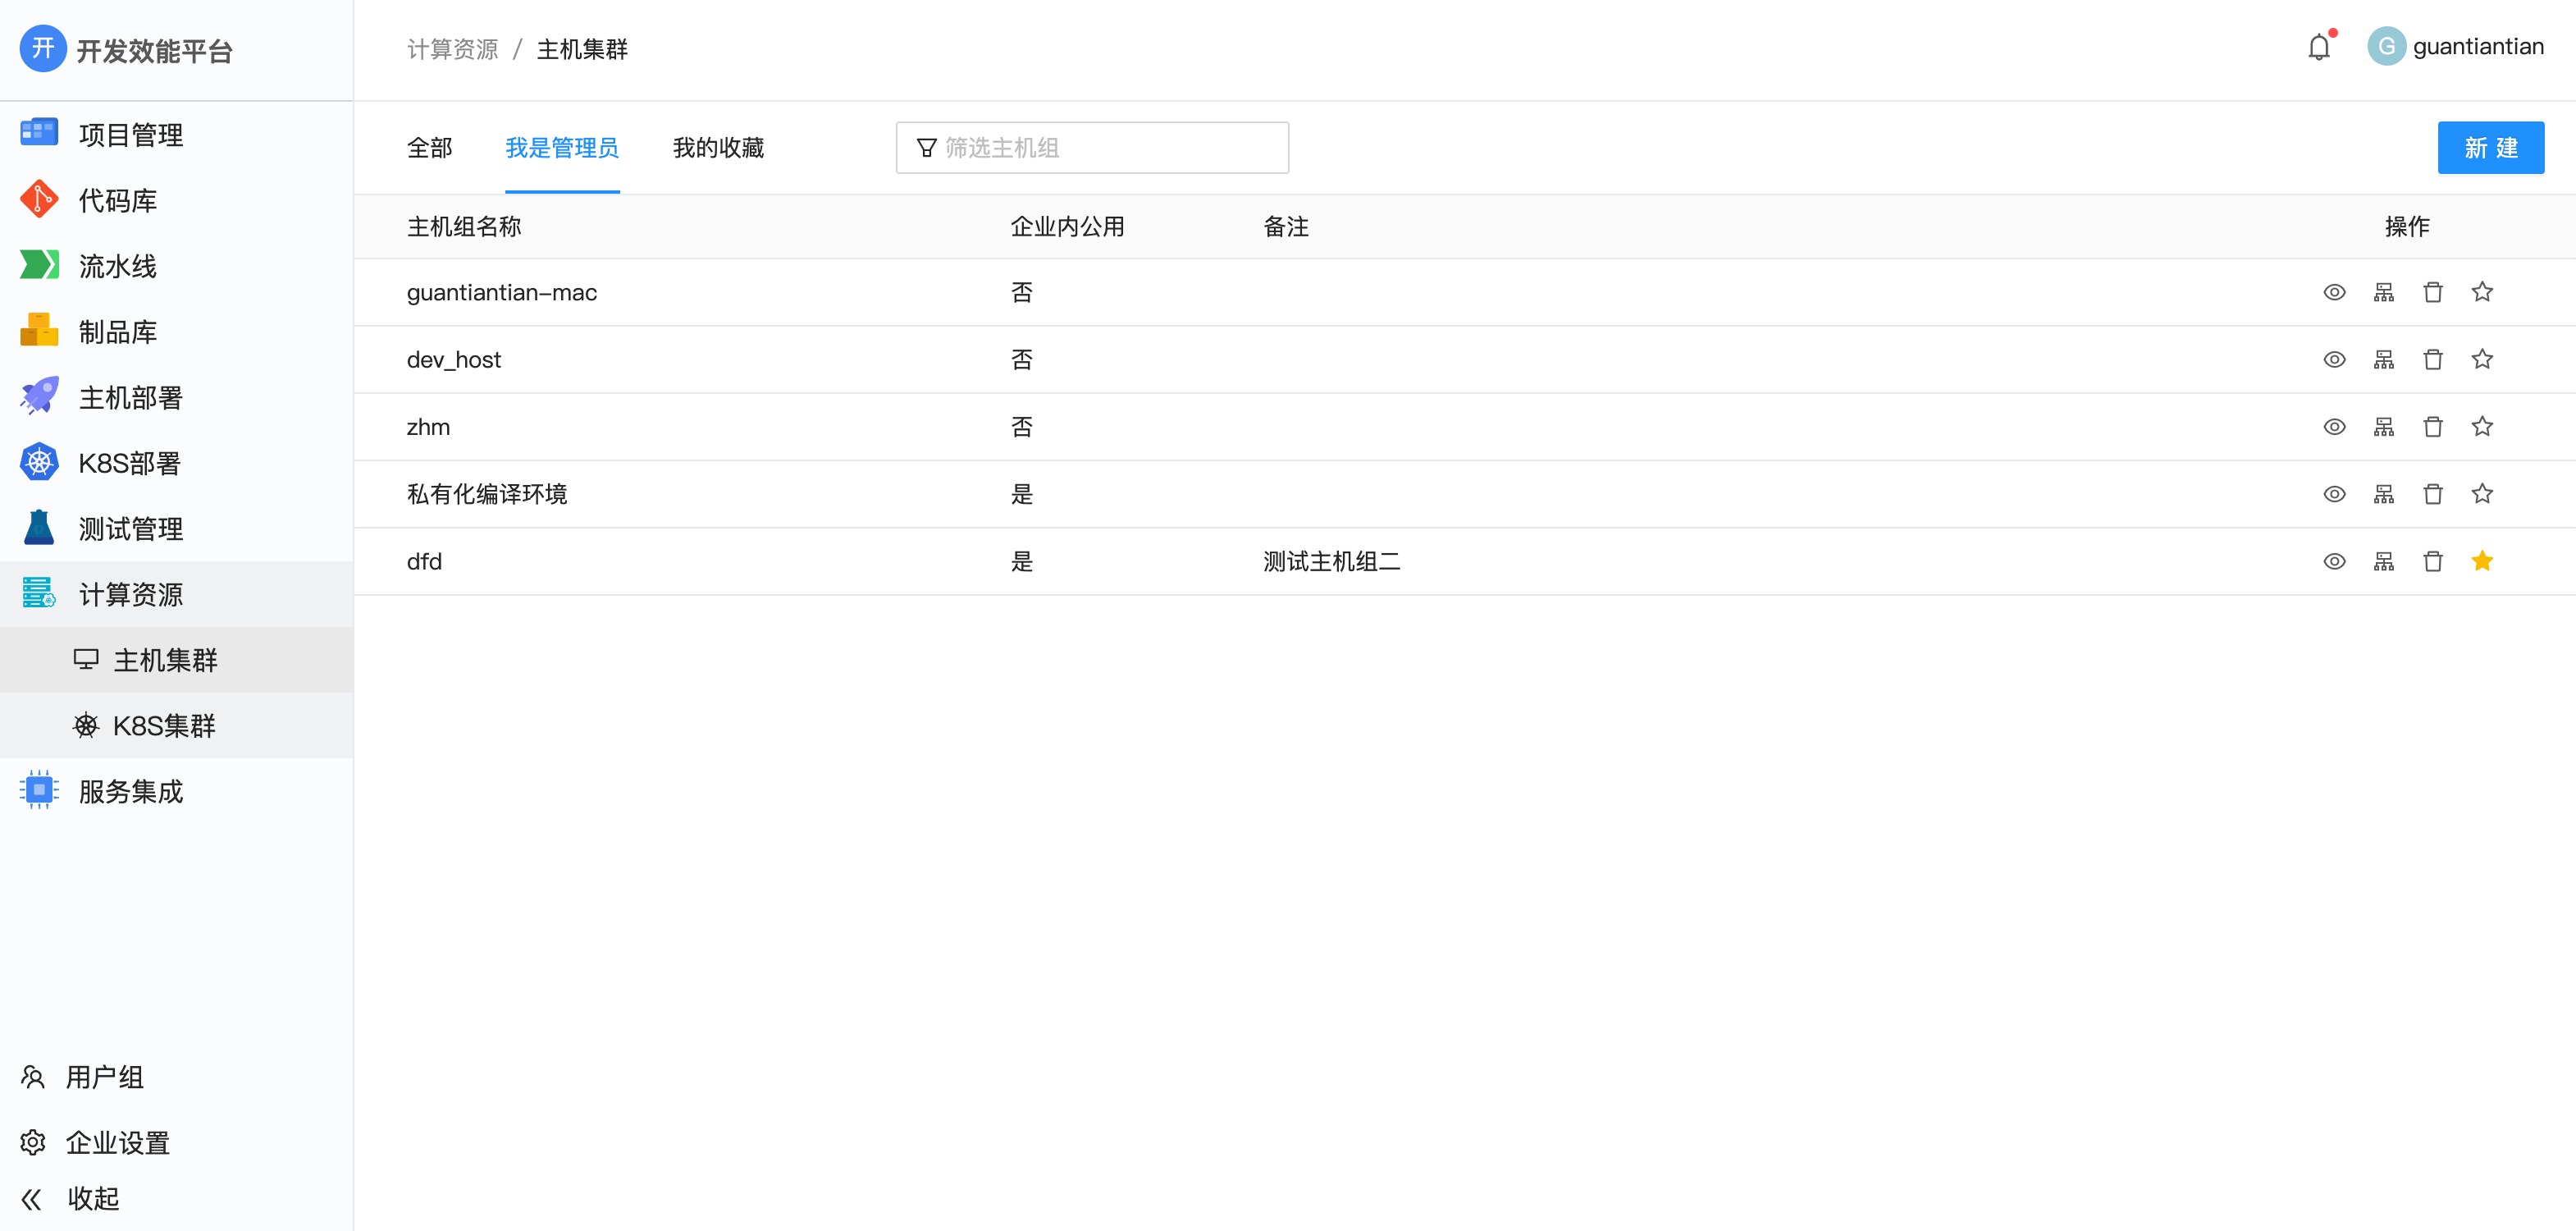Favorite the dev_host host group
2576x1231 pixels.
[x=2483, y=359]
